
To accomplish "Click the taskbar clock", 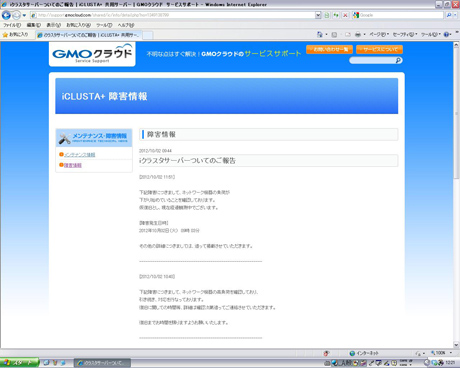I will point(450,363).
